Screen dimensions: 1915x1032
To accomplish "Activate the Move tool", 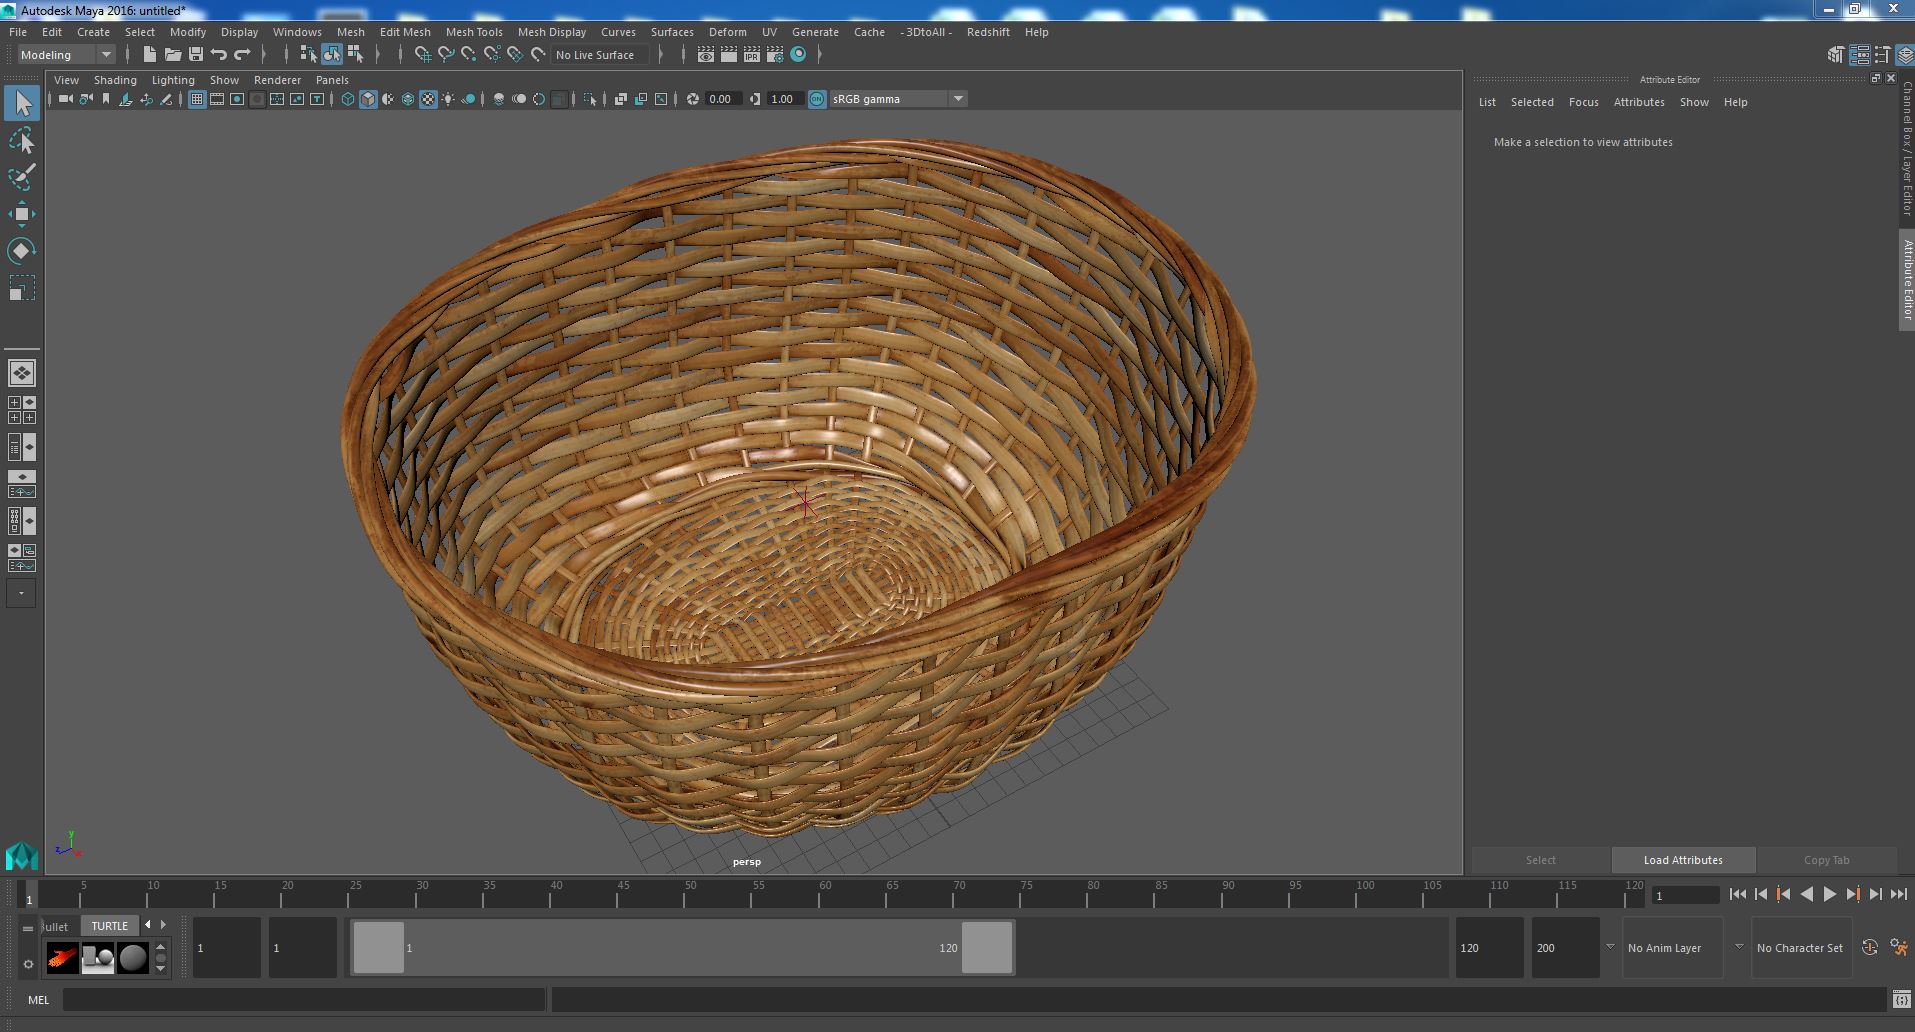I will 22,214.
